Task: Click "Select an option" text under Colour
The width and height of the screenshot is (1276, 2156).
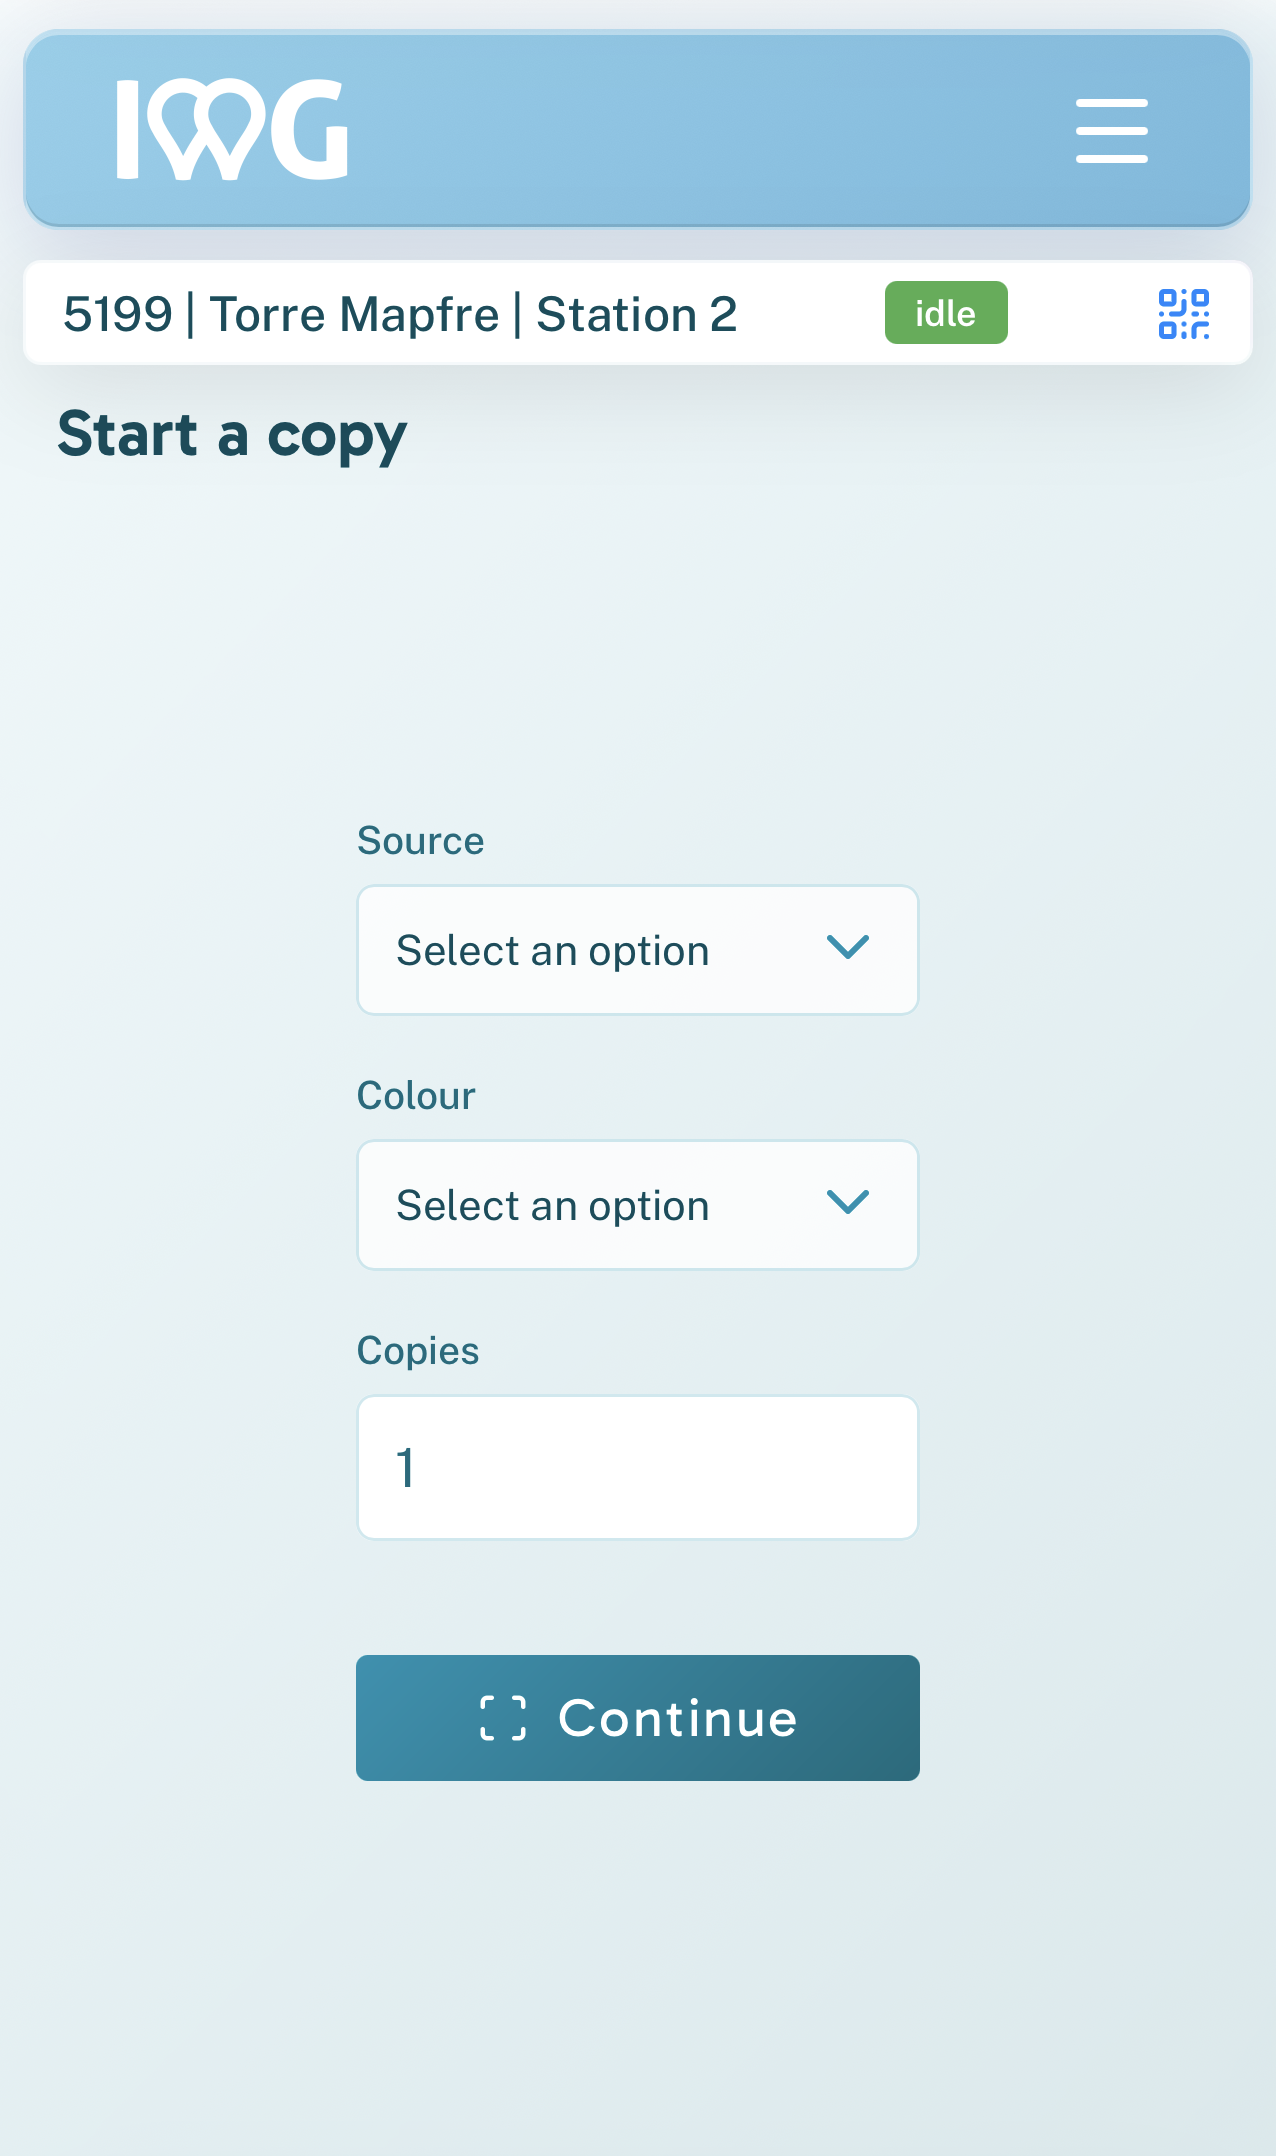Action: 552,1206
